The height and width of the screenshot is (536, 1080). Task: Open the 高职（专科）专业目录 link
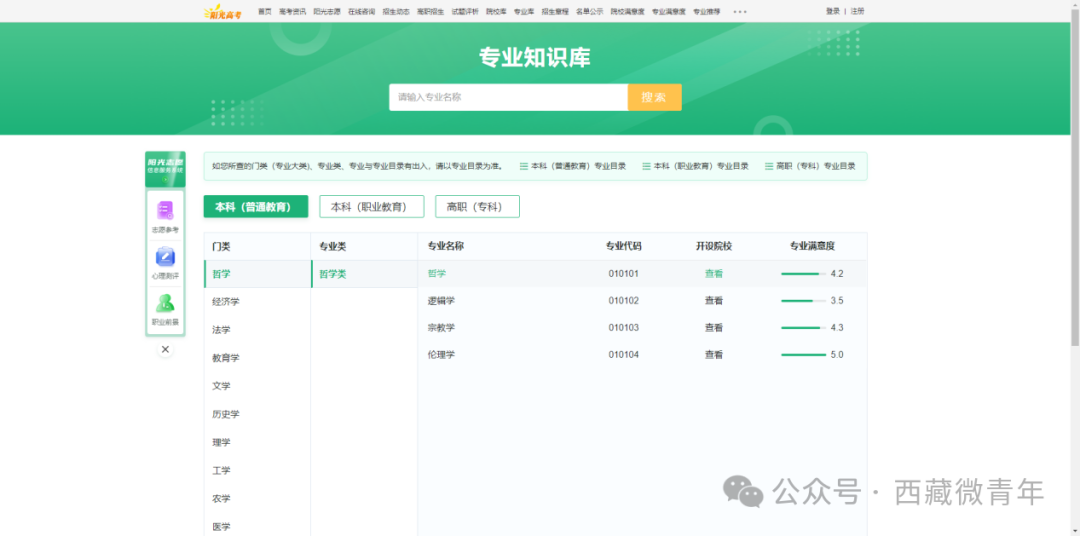tap(810, 166)
